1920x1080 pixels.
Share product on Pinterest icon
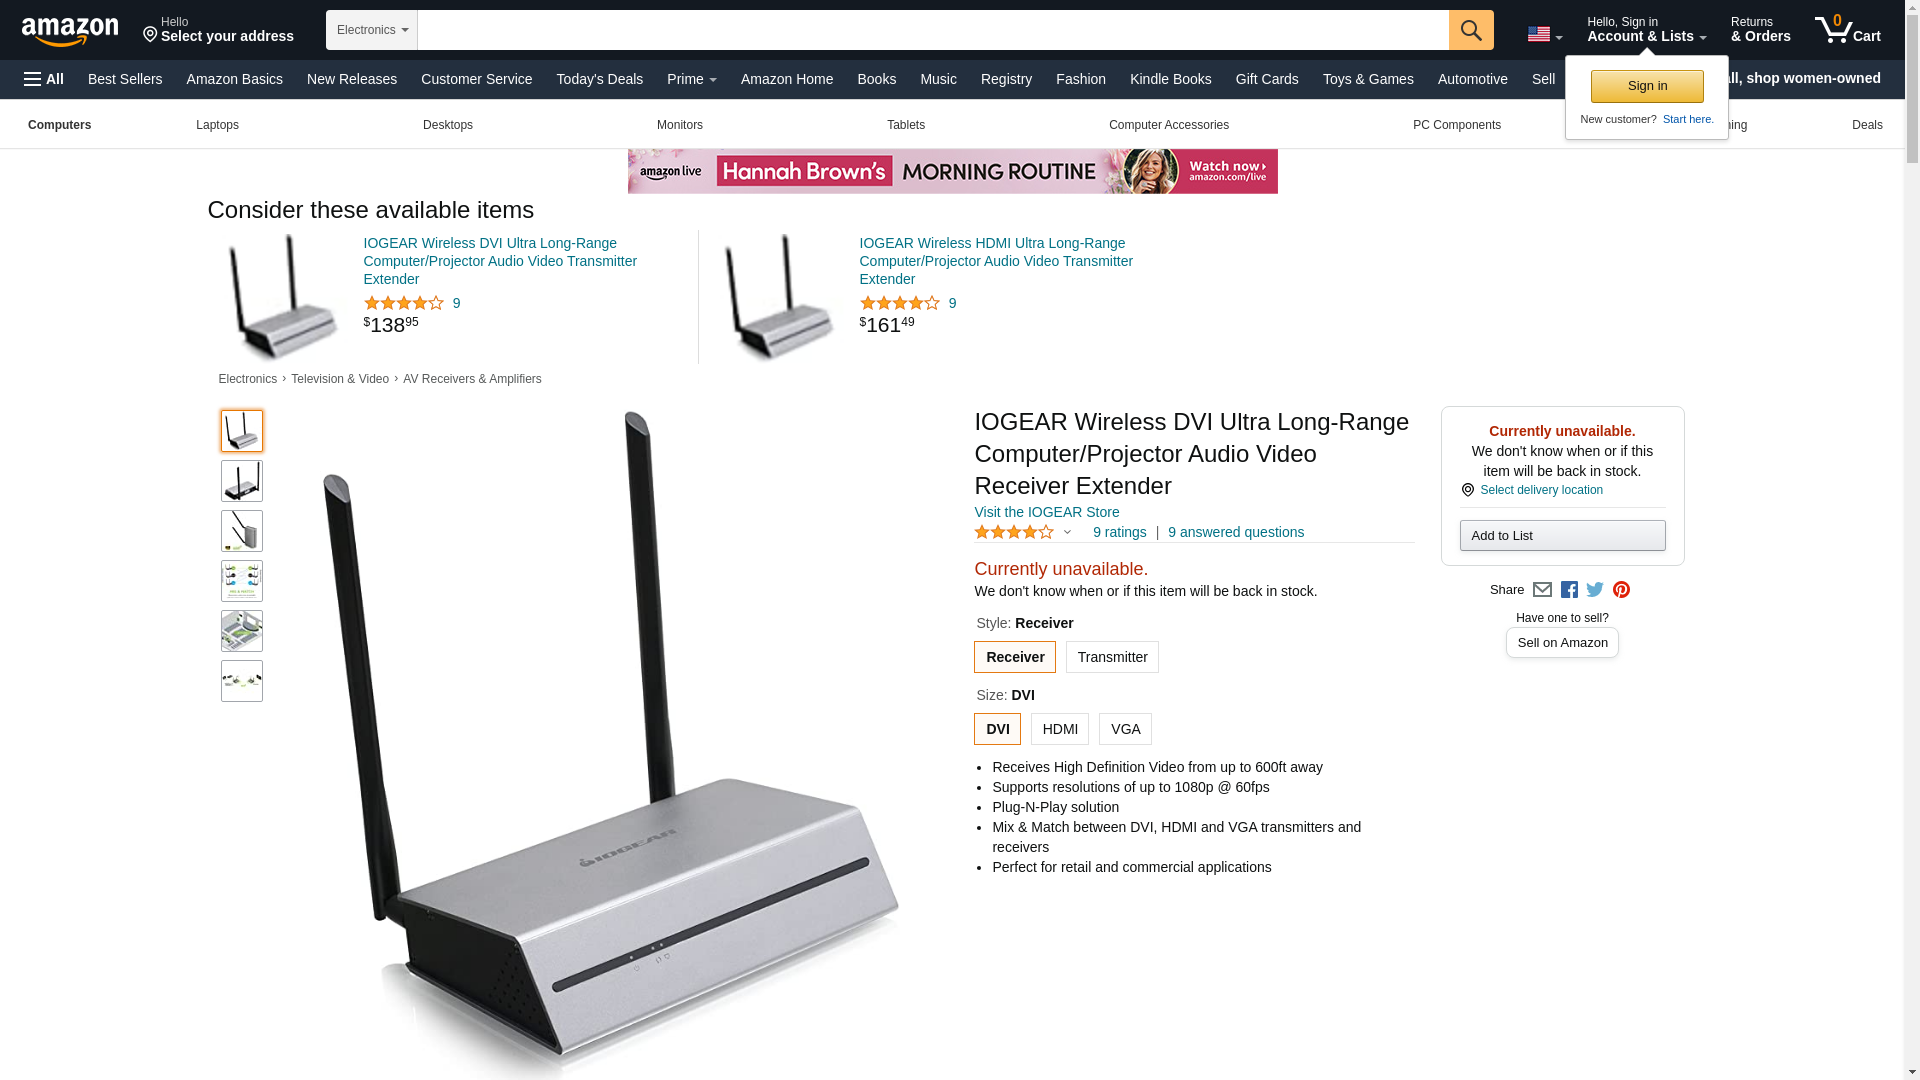click(1621, 590)
